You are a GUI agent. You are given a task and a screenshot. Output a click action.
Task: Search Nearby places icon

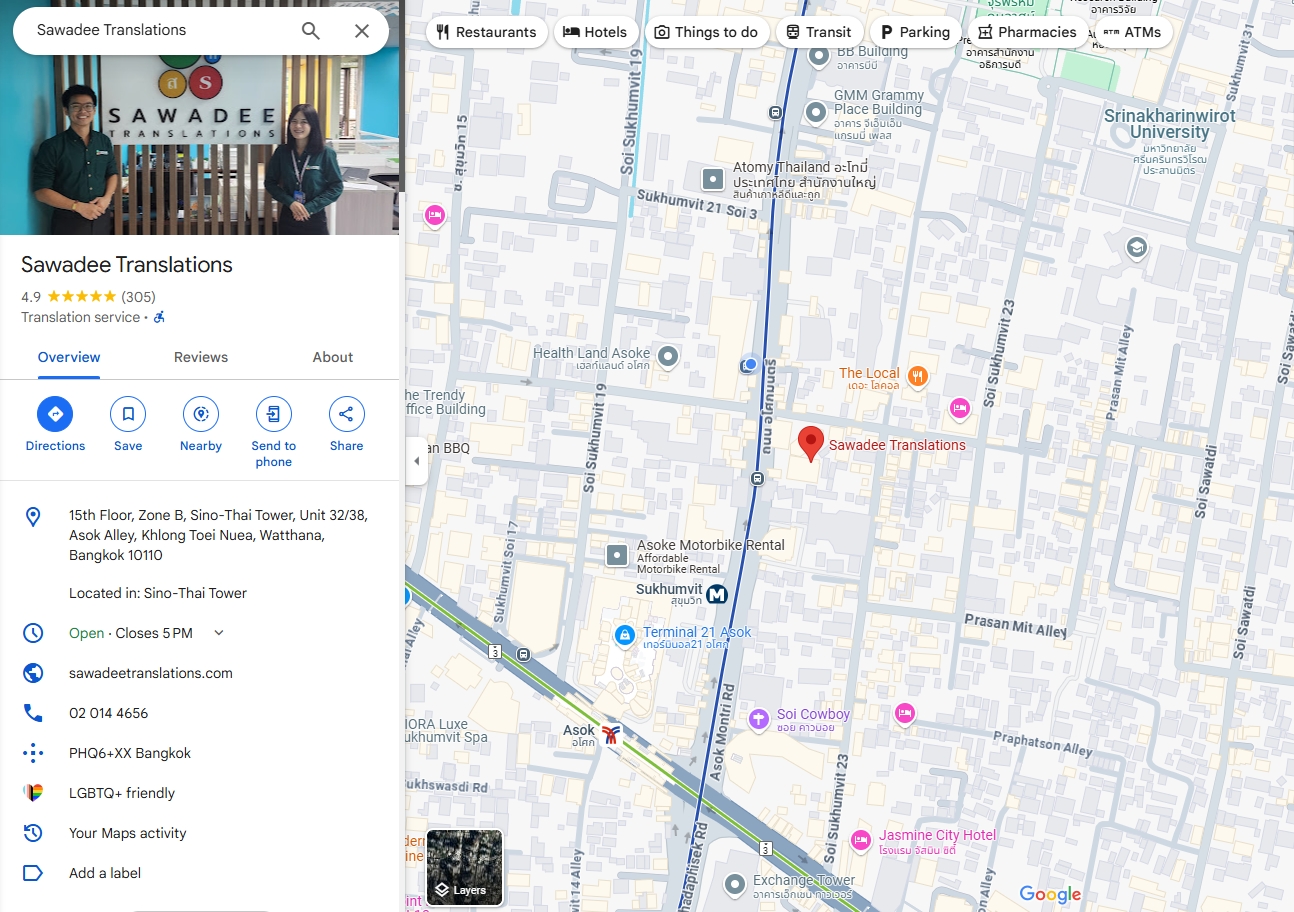[x=201, y=414]
